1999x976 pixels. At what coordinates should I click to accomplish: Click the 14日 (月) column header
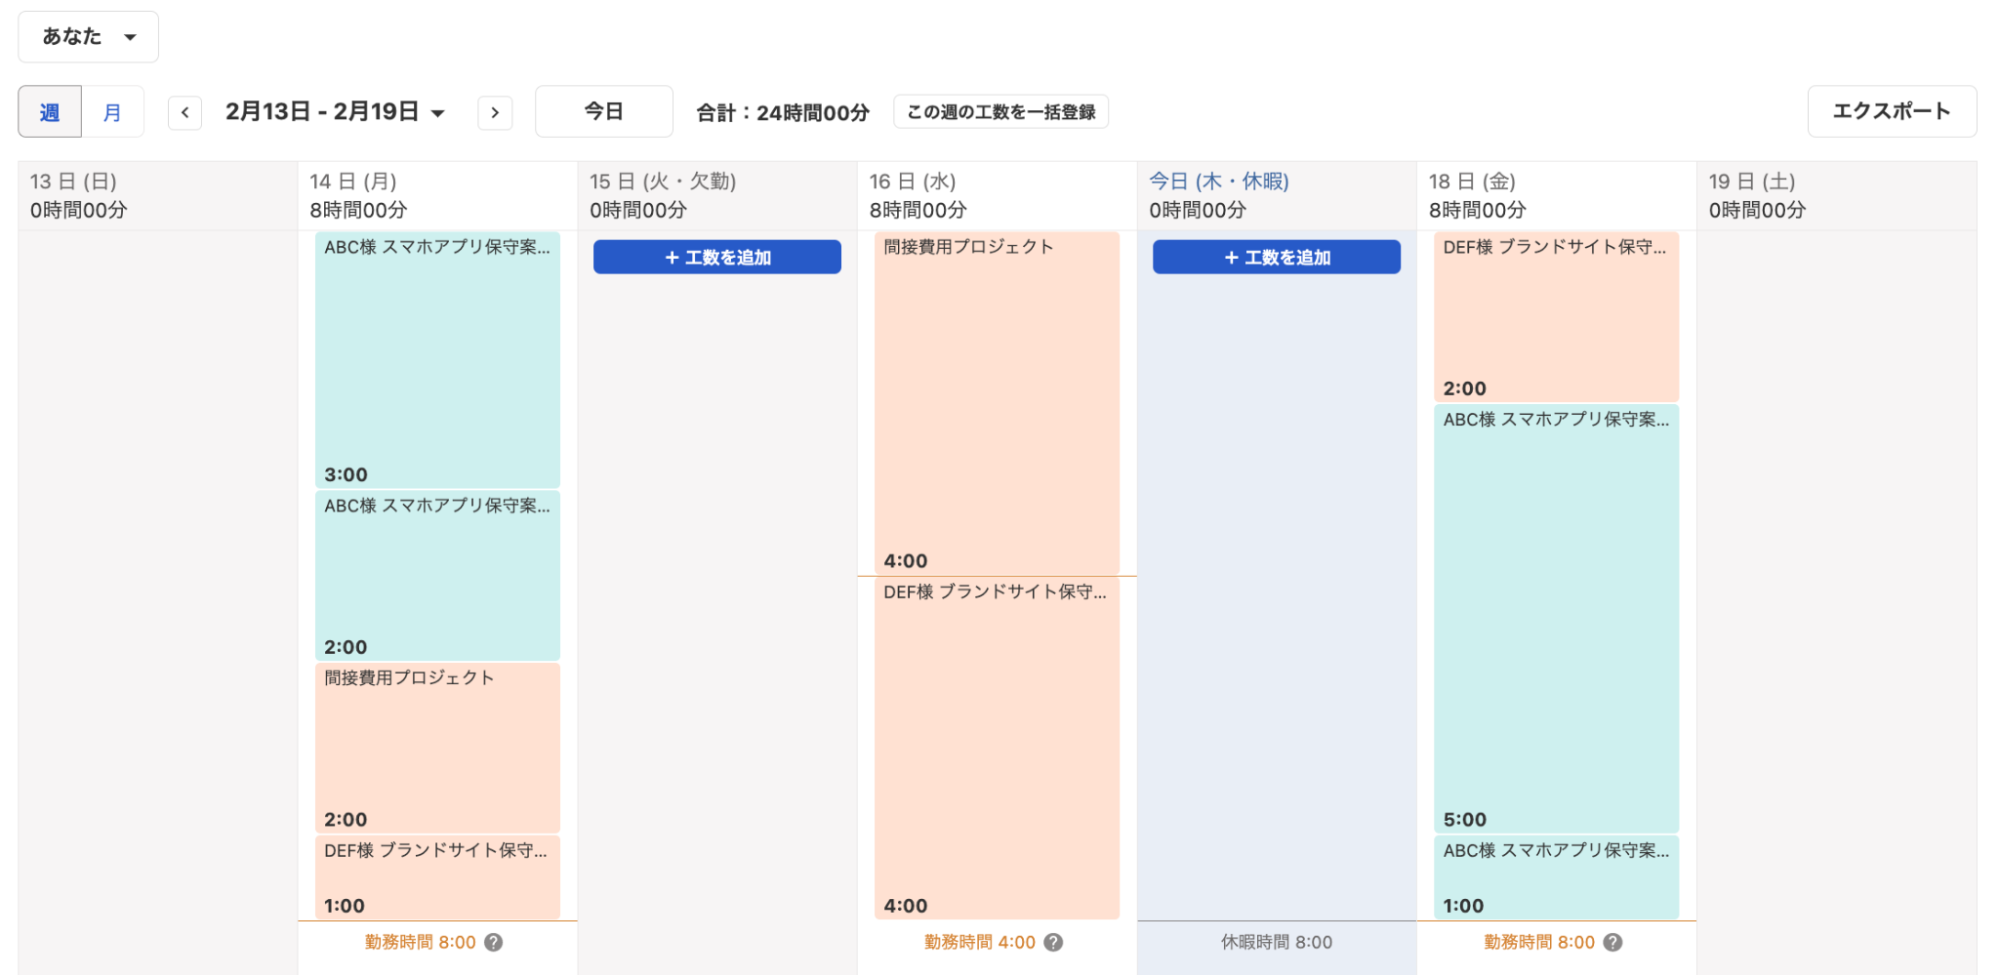437,196
